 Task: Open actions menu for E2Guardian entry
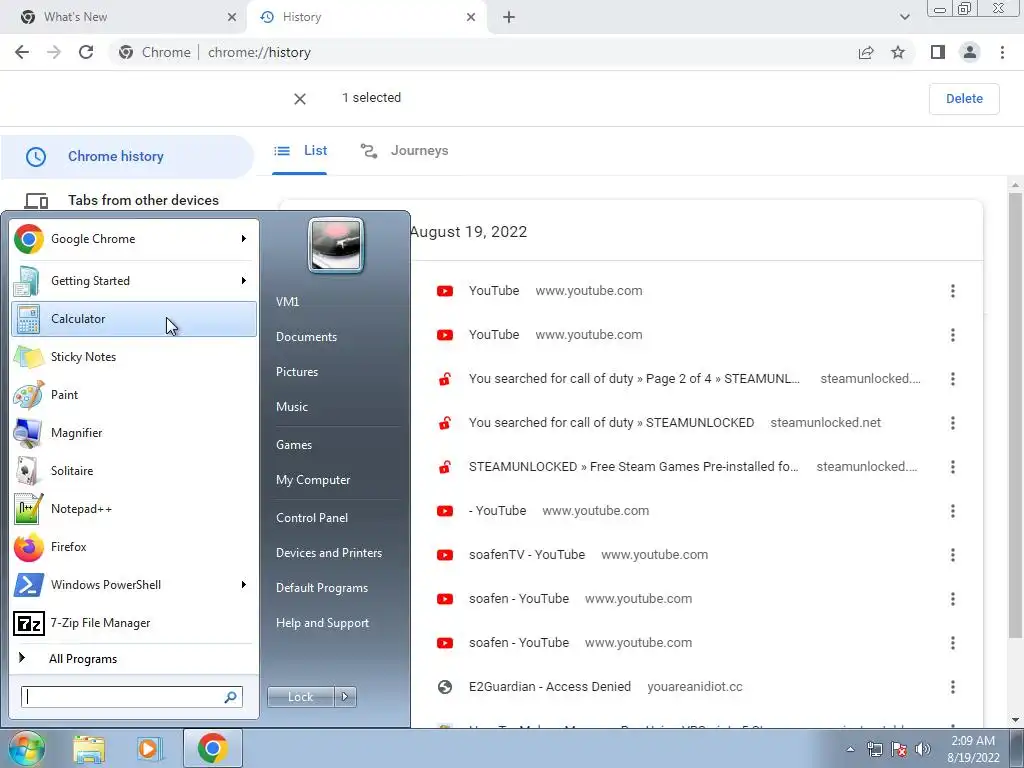[x=953, y=687]
